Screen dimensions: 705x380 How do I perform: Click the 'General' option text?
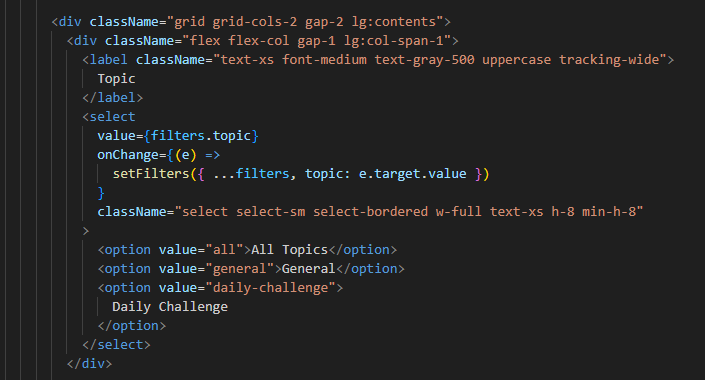click(308, 269)
